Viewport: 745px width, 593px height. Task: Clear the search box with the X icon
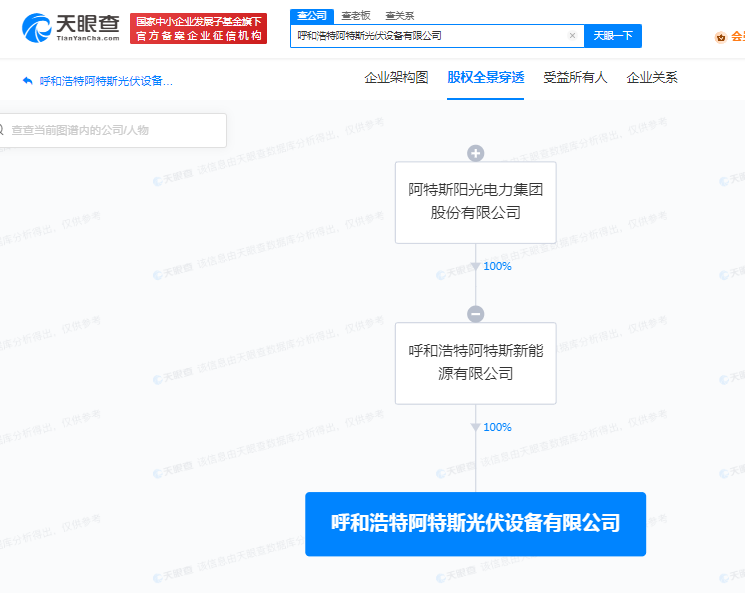[572, 35]
